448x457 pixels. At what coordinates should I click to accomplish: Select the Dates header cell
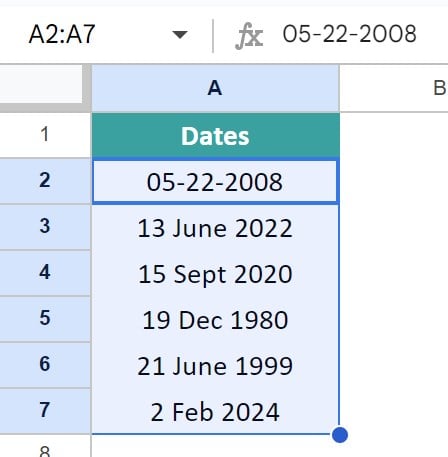pyautogui.click(x=215, y=135)
